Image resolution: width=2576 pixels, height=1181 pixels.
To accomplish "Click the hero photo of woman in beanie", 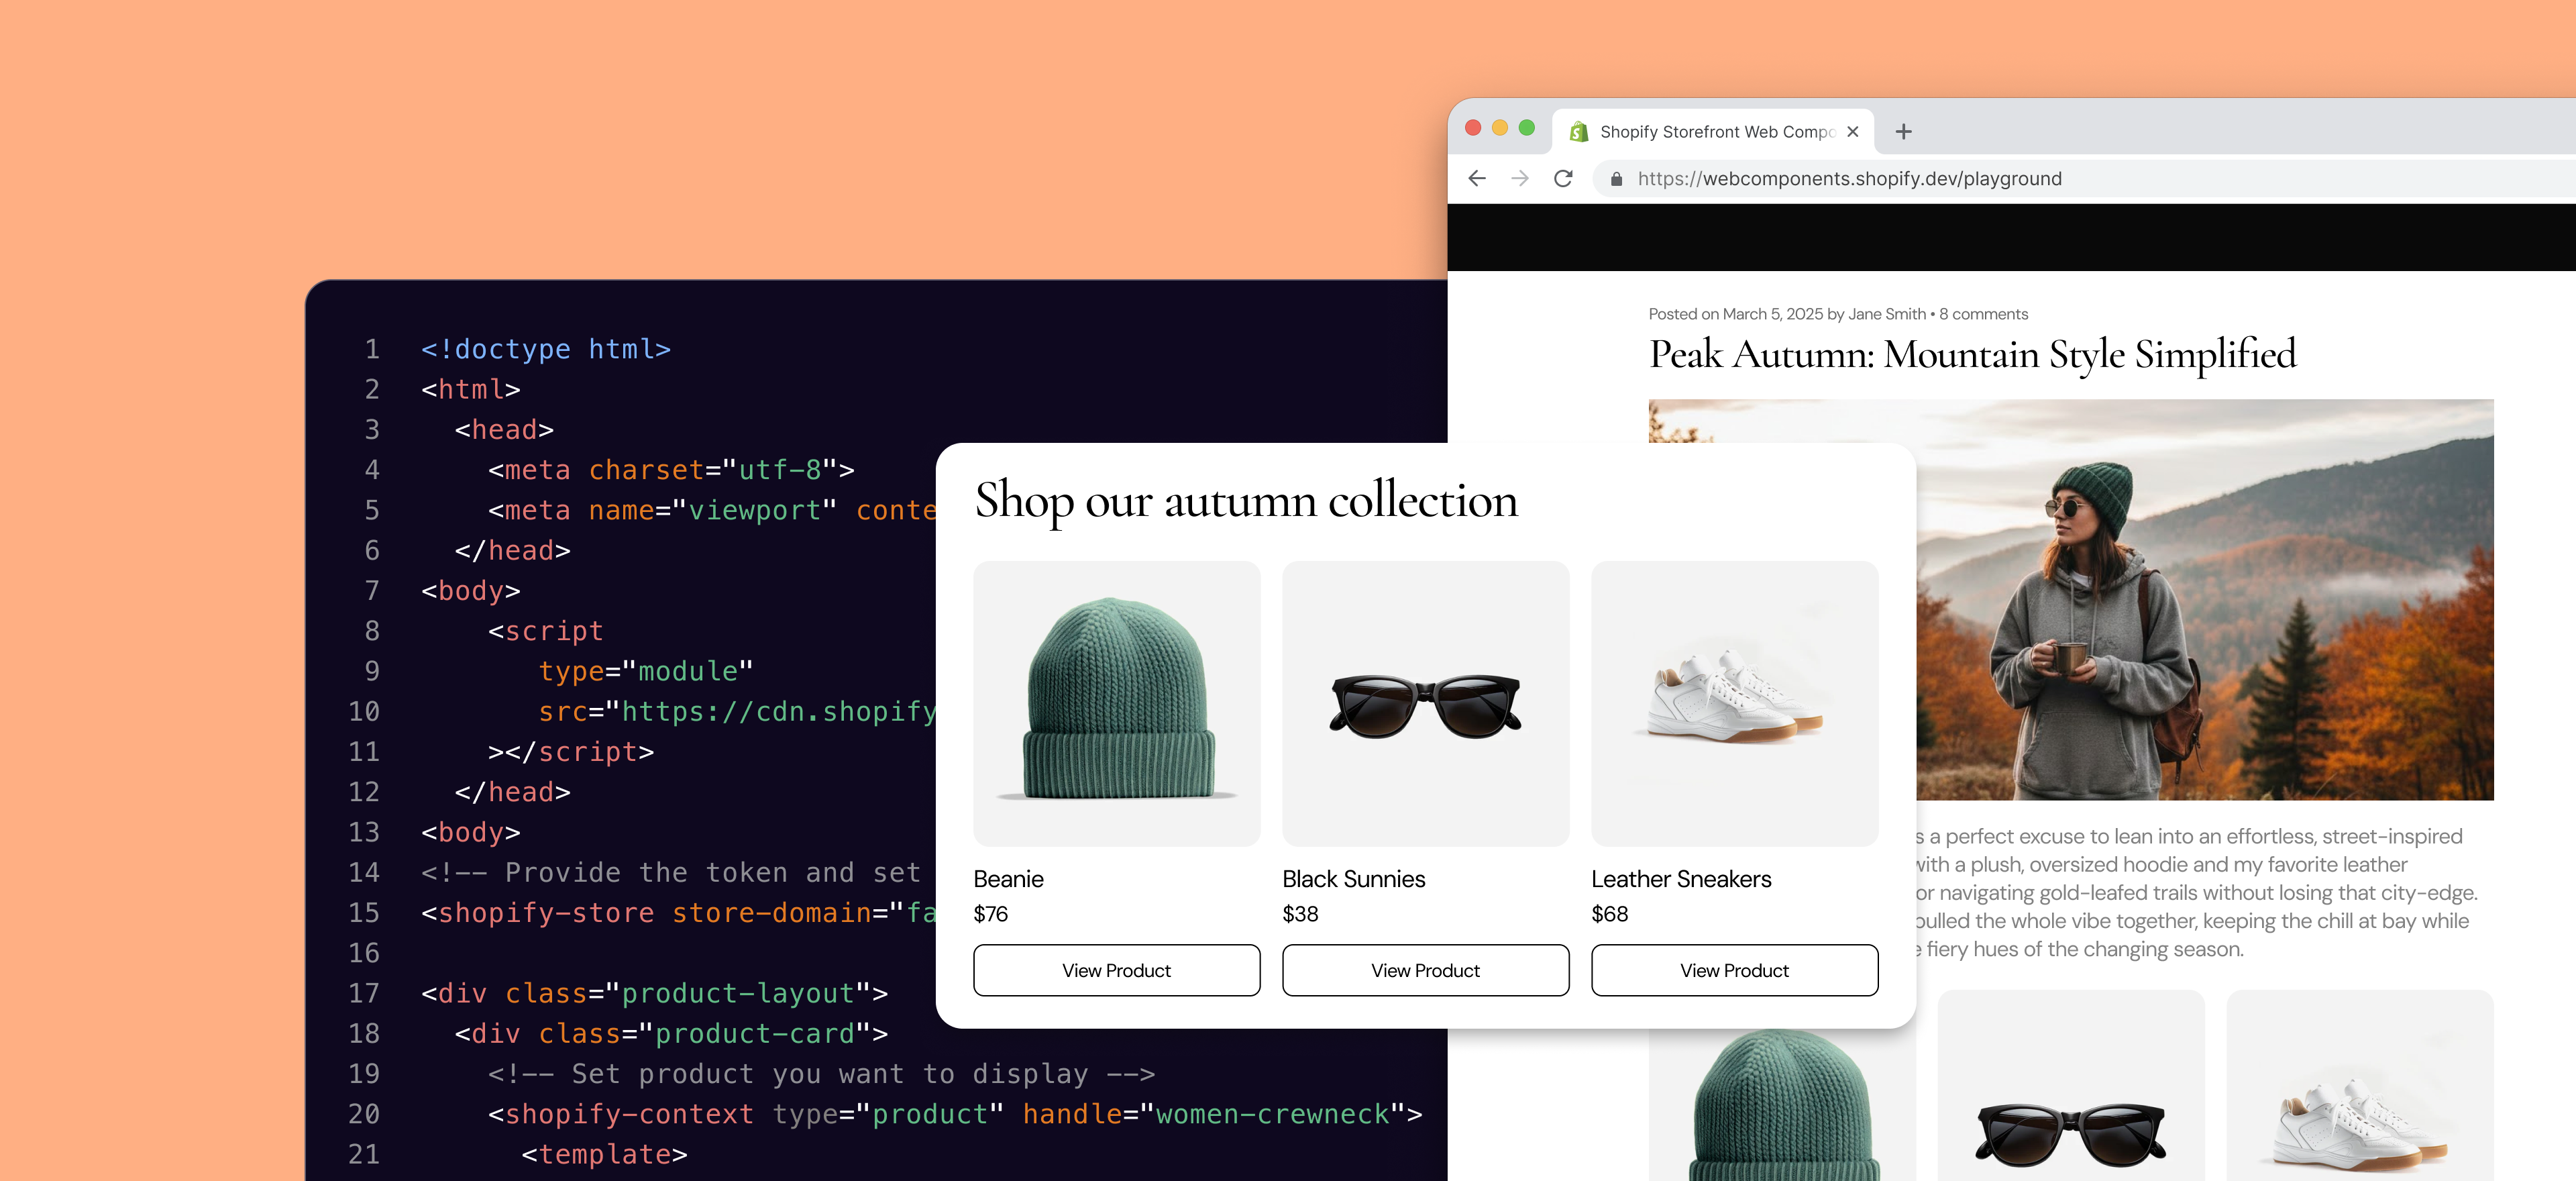I will point(2205,600).
